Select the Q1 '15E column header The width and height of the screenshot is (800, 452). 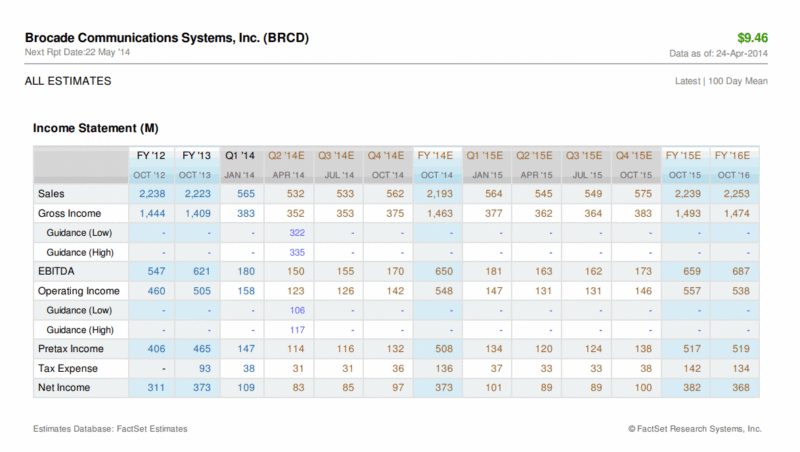485,156
